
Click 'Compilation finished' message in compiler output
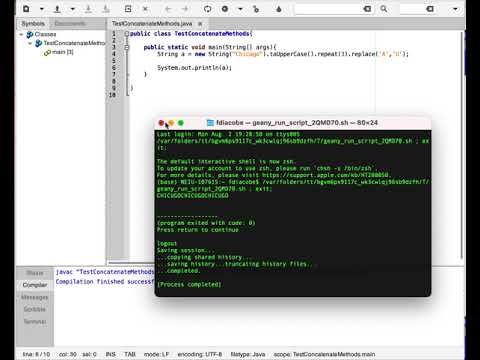105,282
